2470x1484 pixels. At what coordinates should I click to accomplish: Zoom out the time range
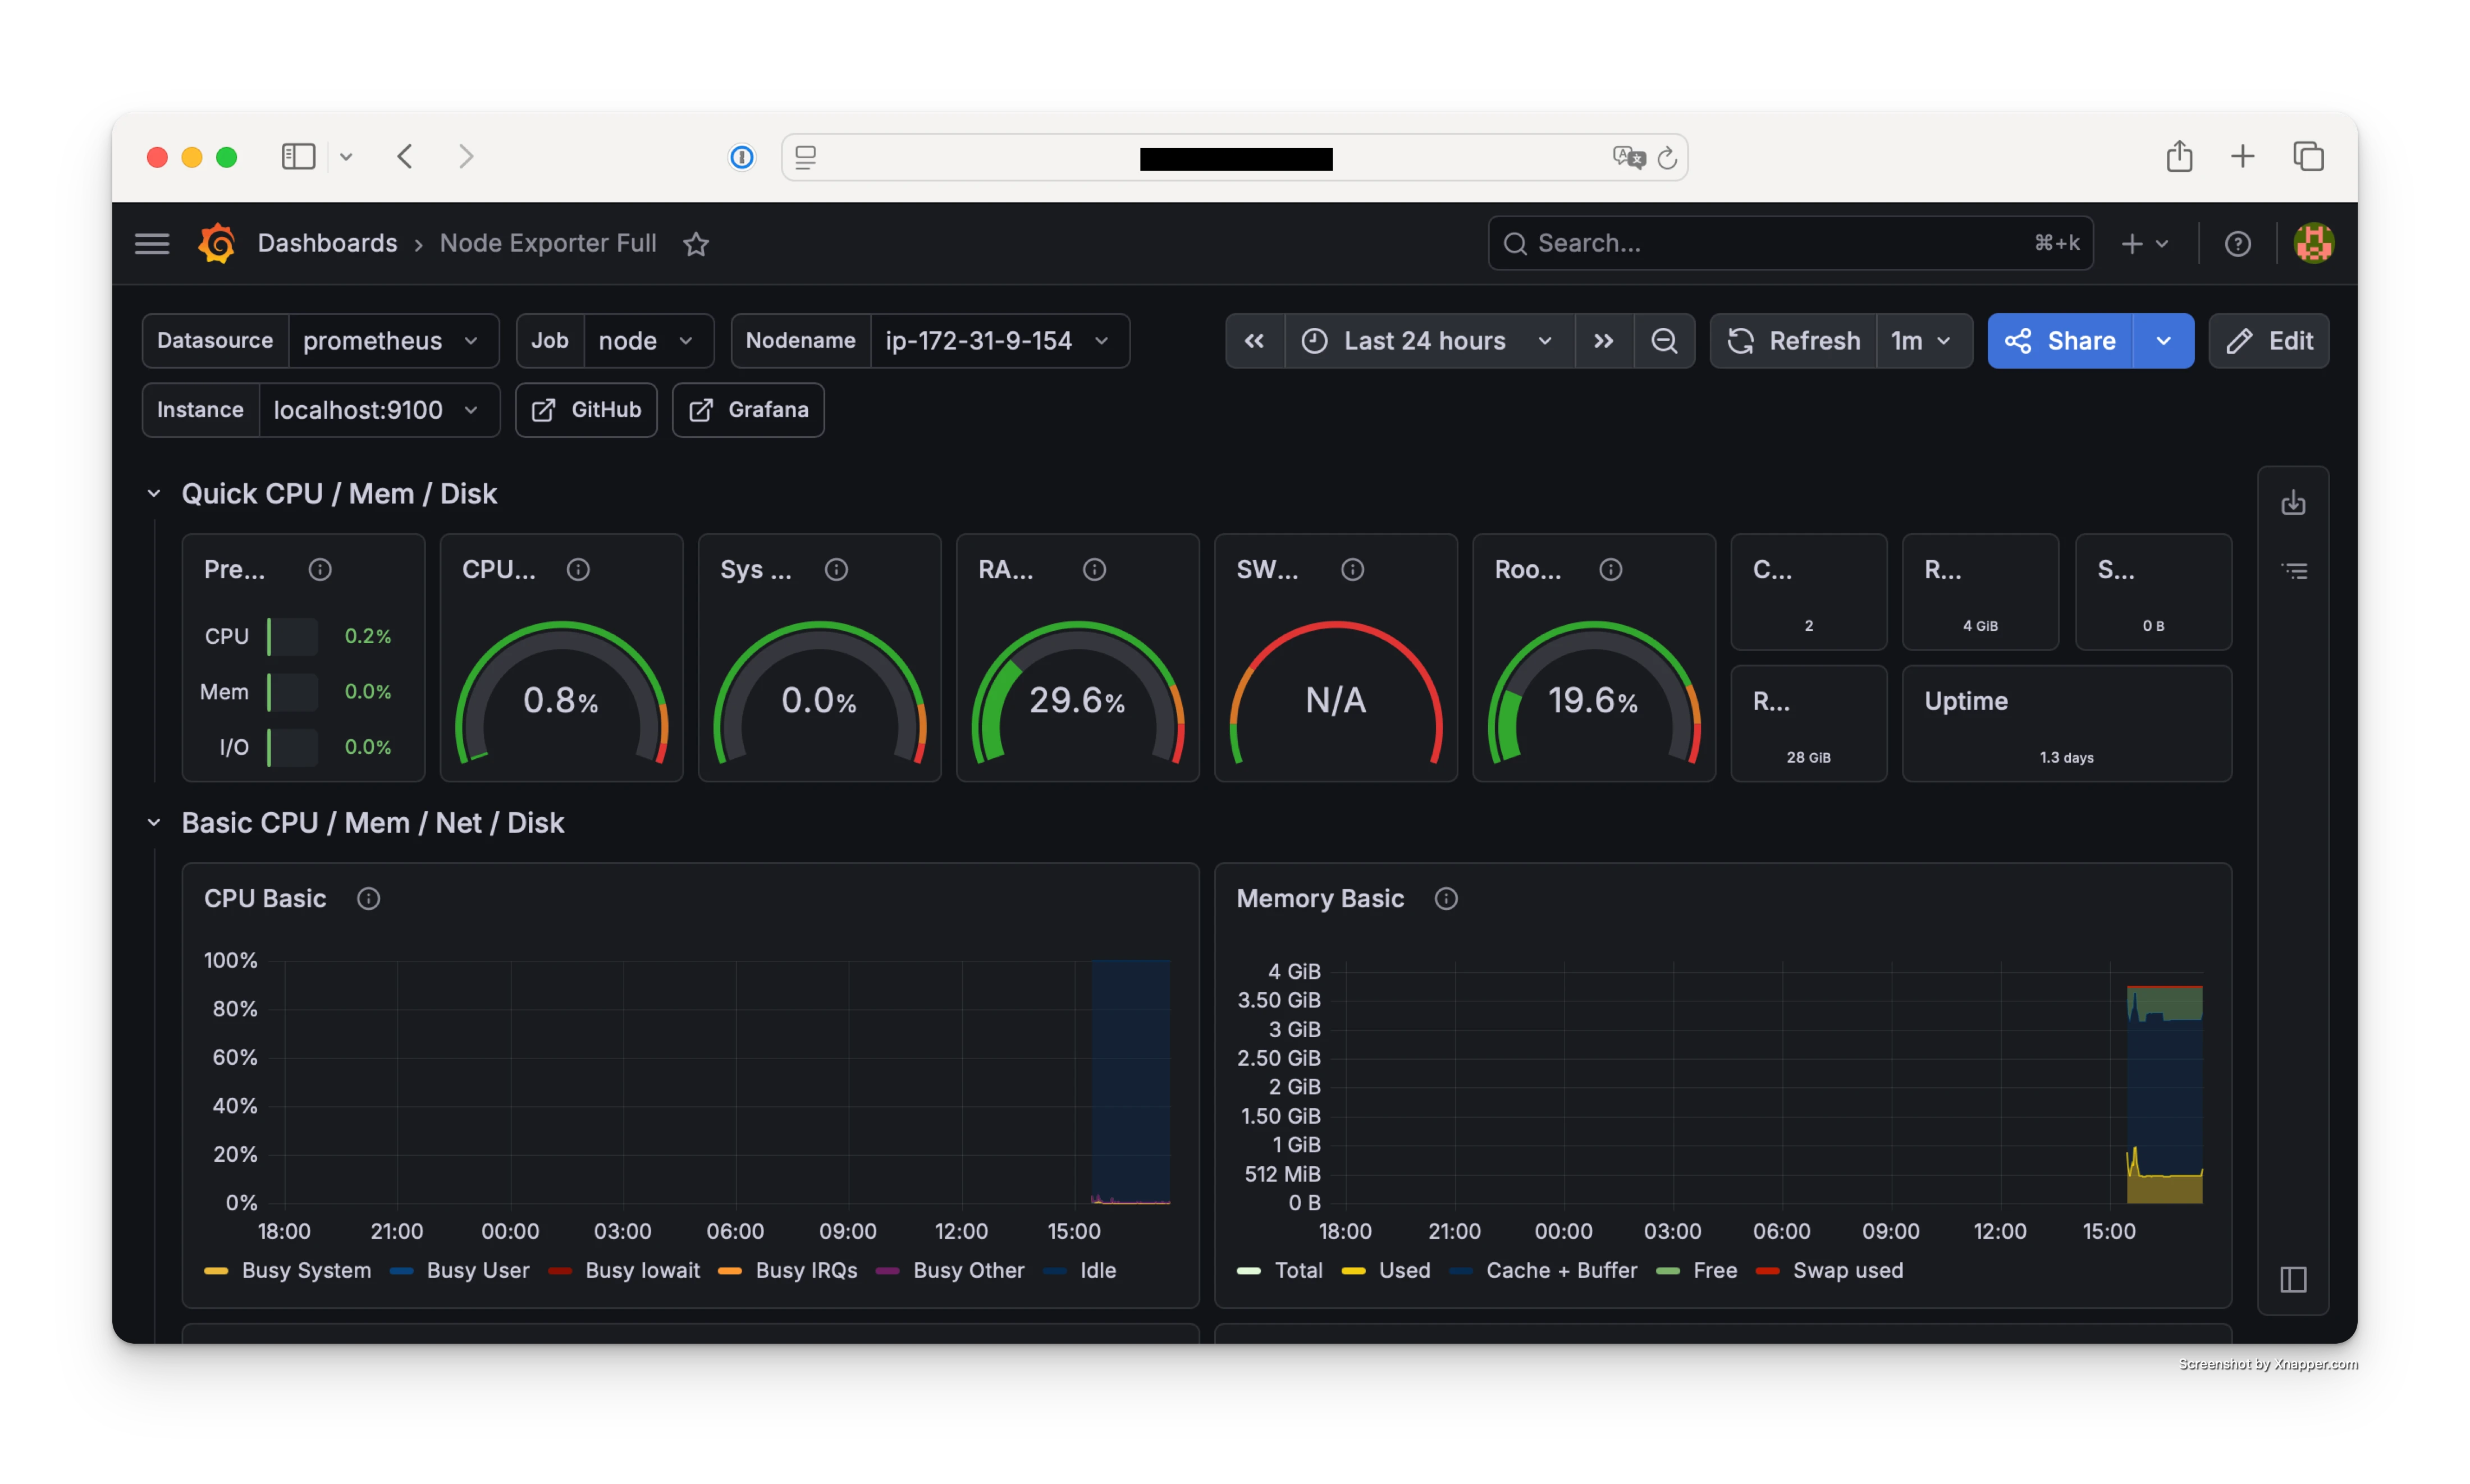tap(1664, 341)
